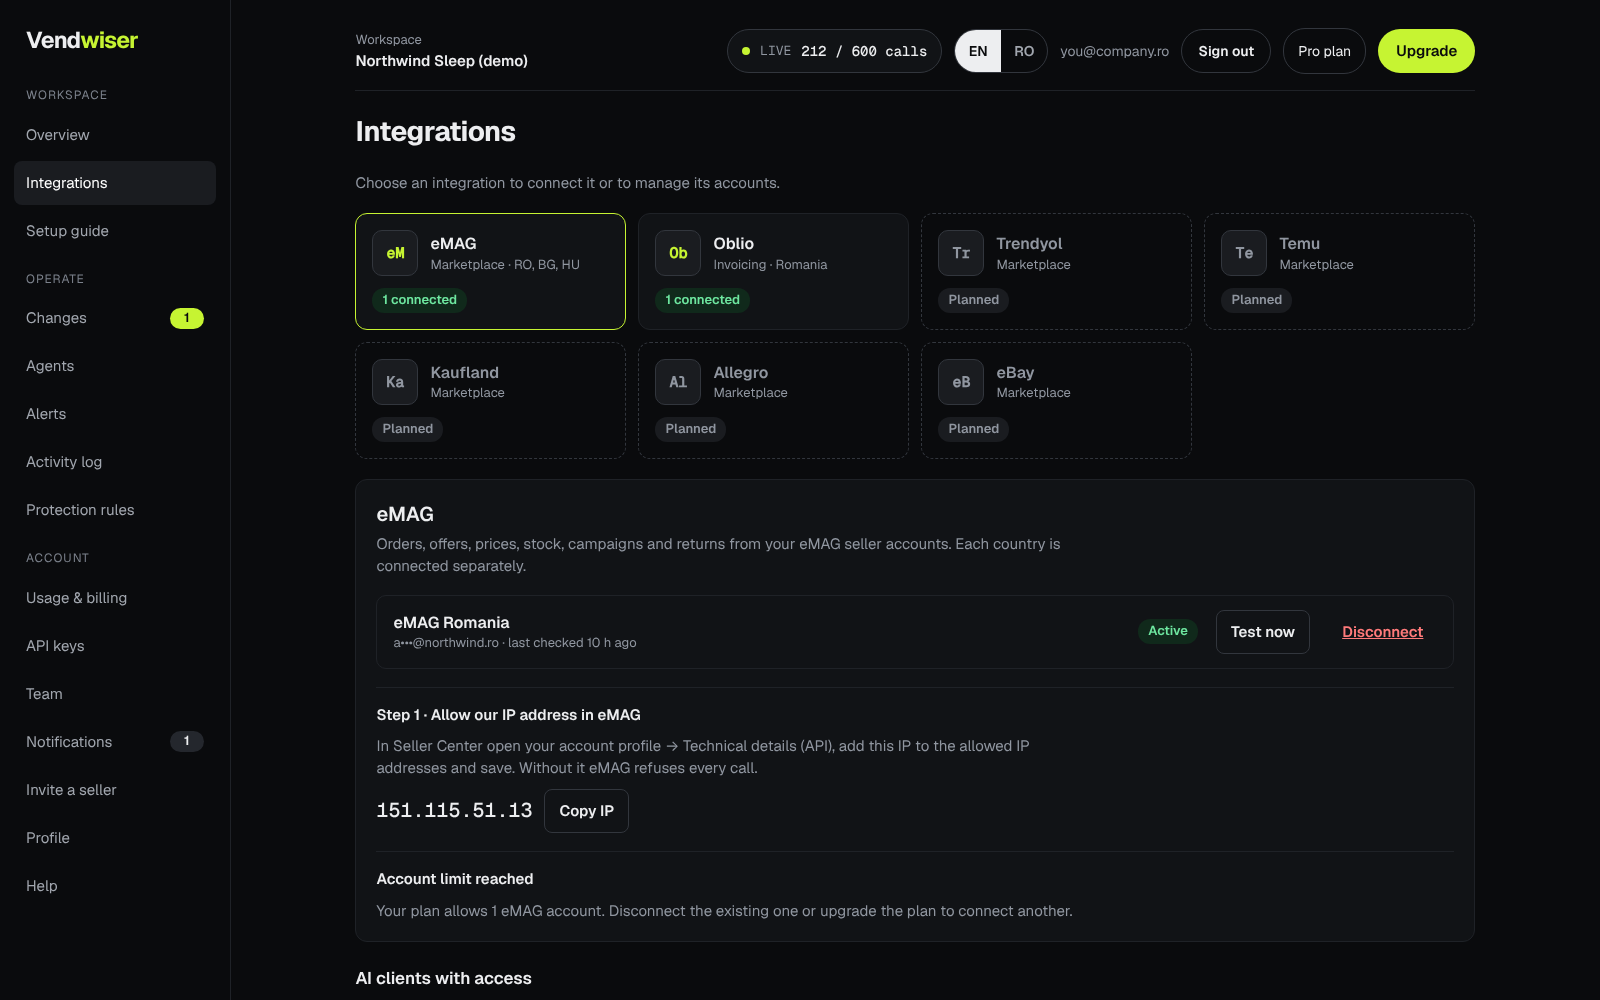Open the Overview page
1600x1000 pixels.
115,135
